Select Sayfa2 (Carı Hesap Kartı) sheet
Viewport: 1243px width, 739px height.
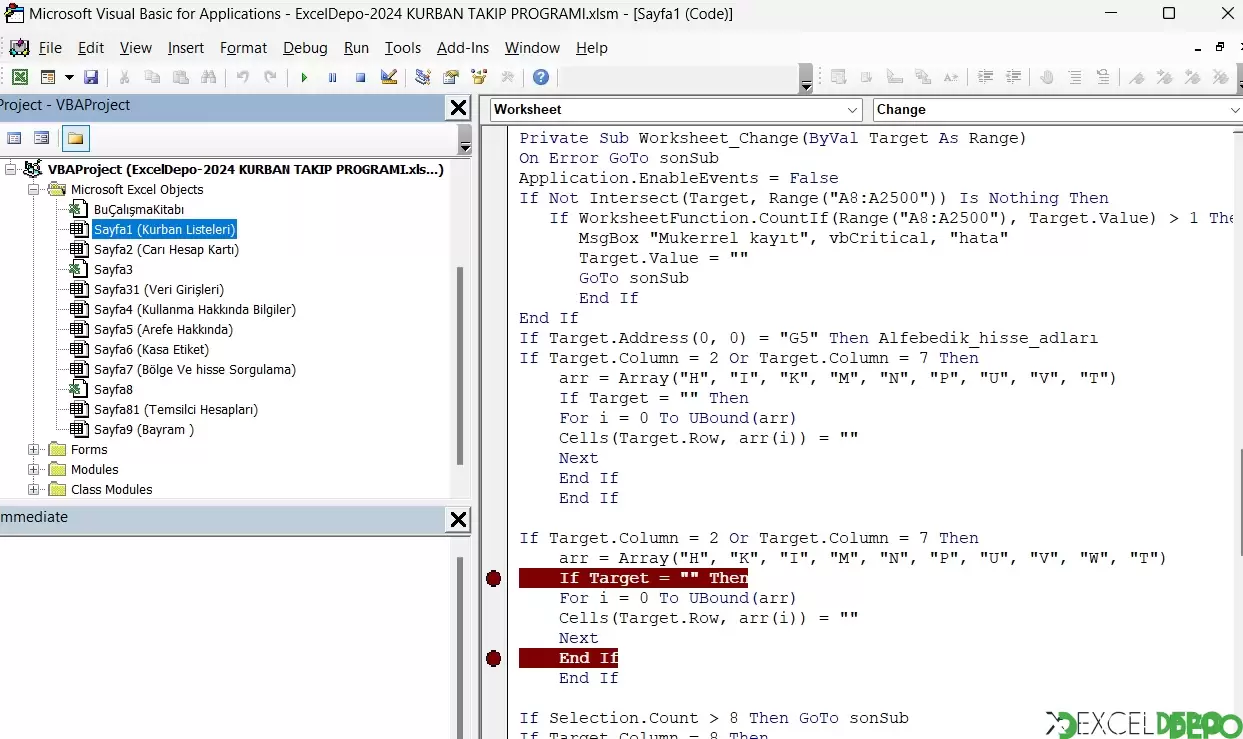point(166,249)
